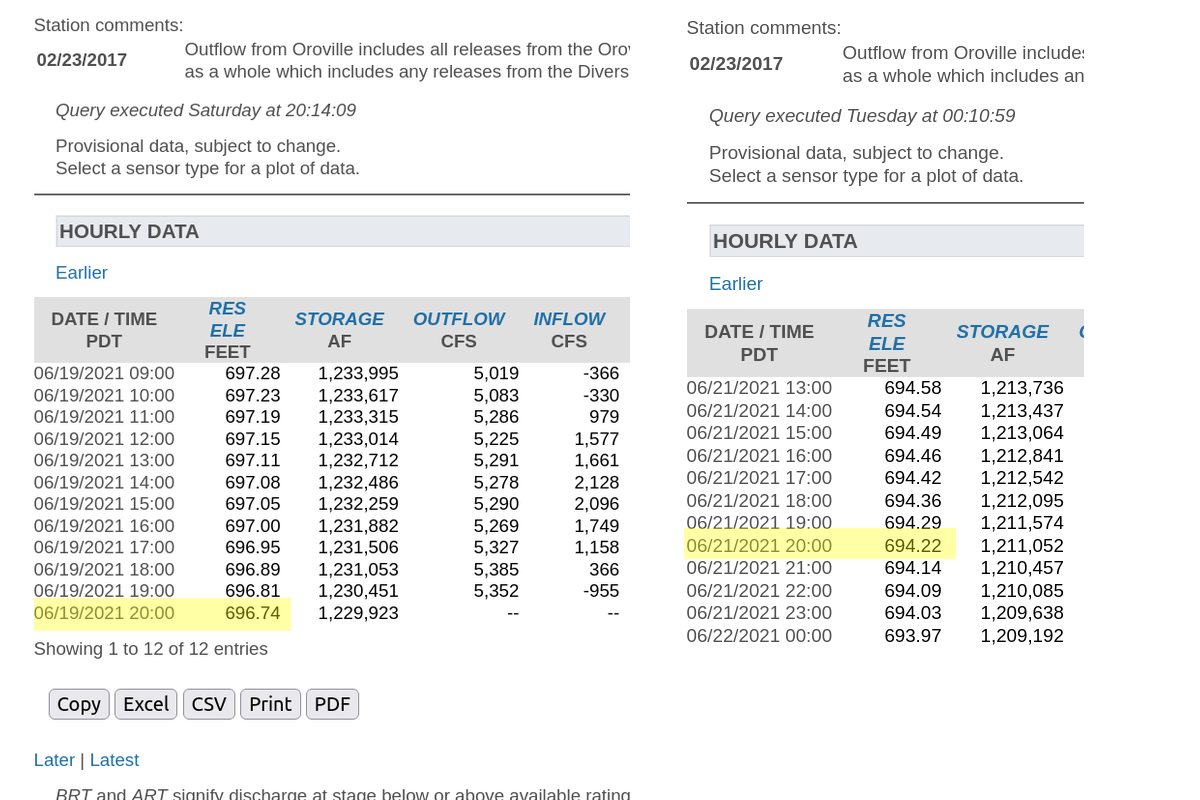Open Earlier link in left panel
The height and width of the screenshot is (800, 1200).
click(82, 273)
